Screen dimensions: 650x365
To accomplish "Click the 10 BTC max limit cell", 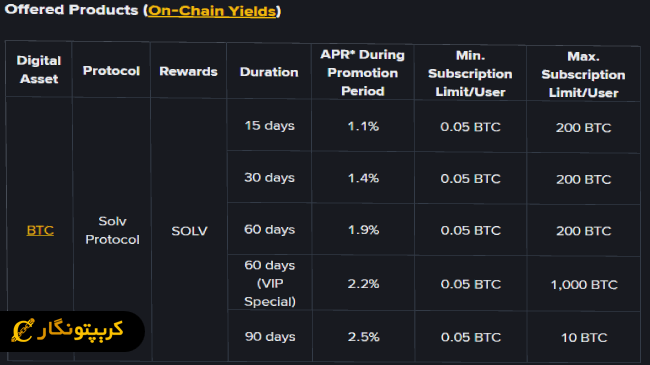I will pyautogui.click(x=584, y=338).
